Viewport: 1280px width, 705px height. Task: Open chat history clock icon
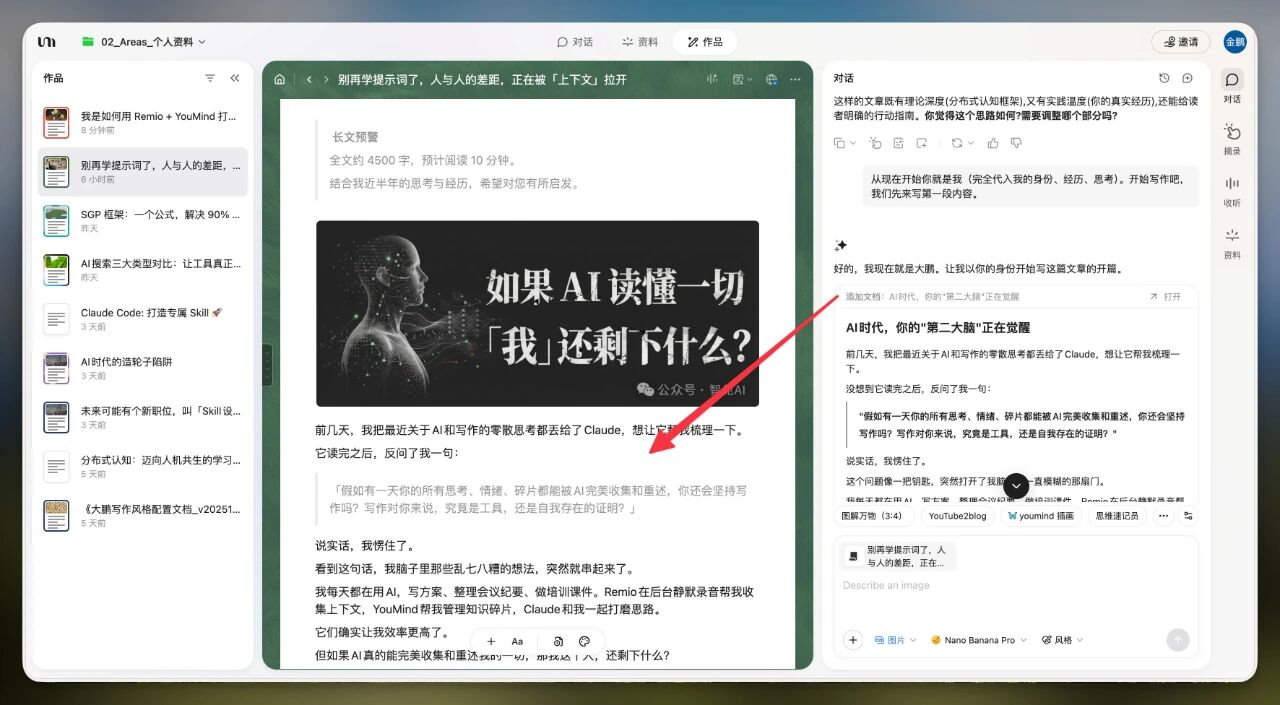1164,78
